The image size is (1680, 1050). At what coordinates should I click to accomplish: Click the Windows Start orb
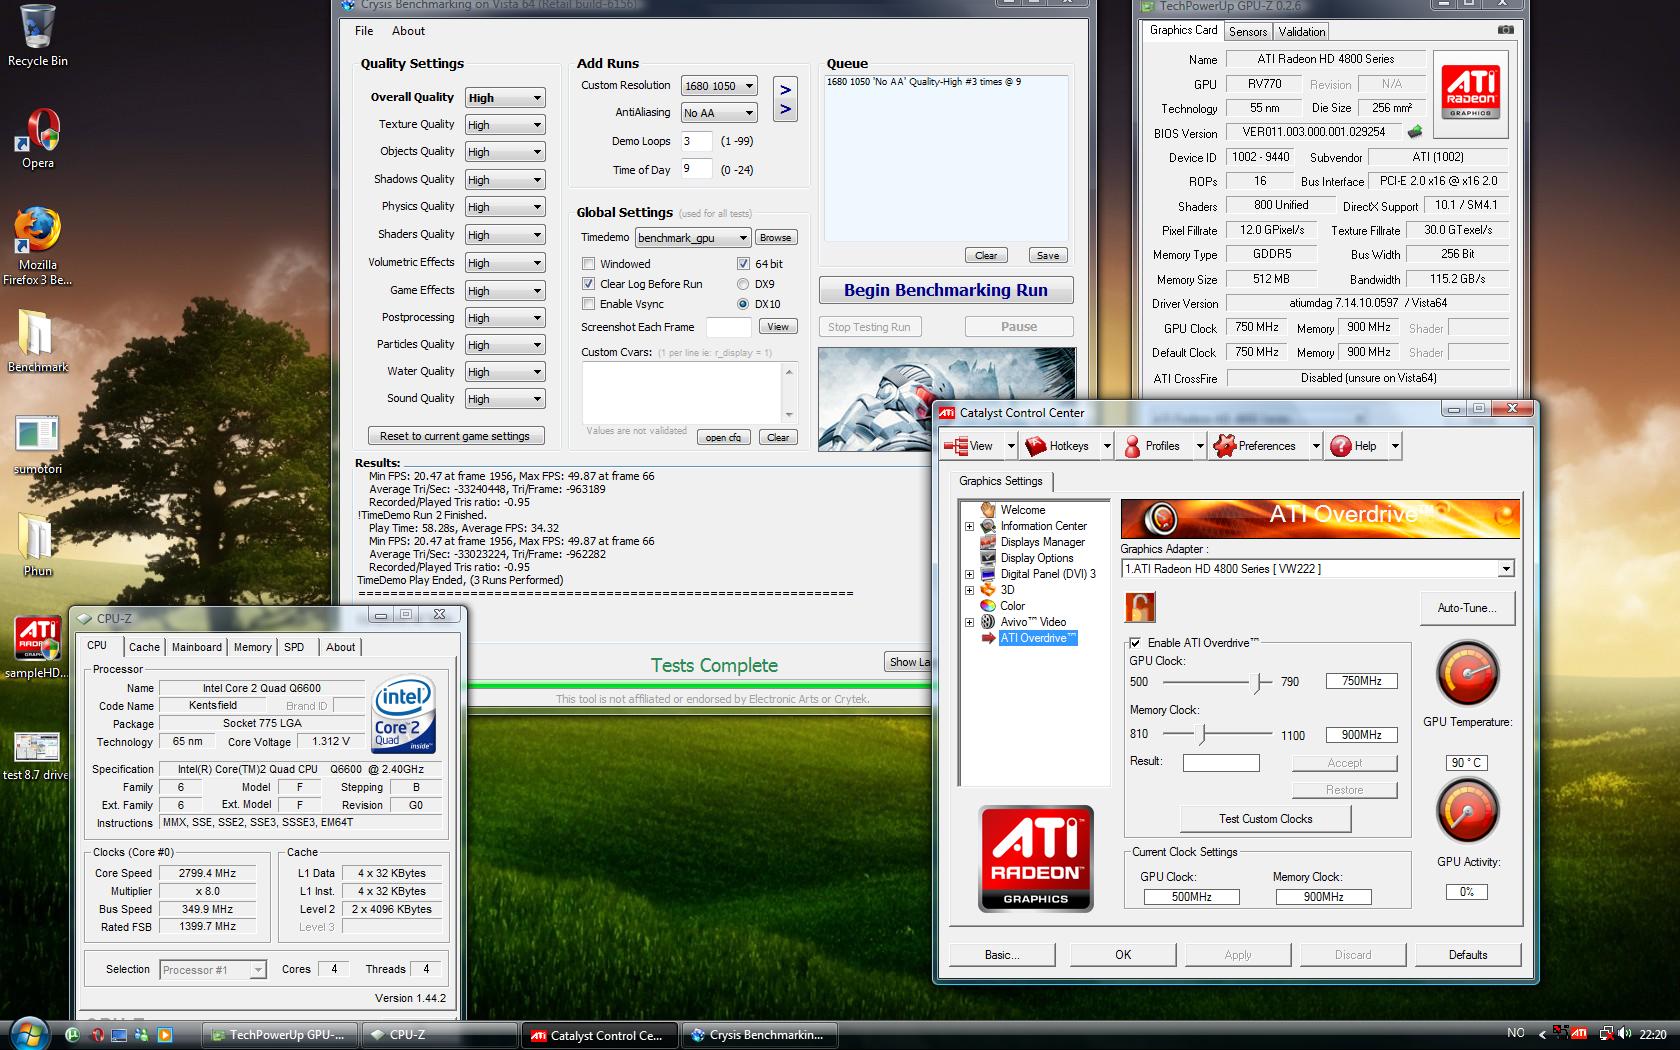(x=27, y=1033)
